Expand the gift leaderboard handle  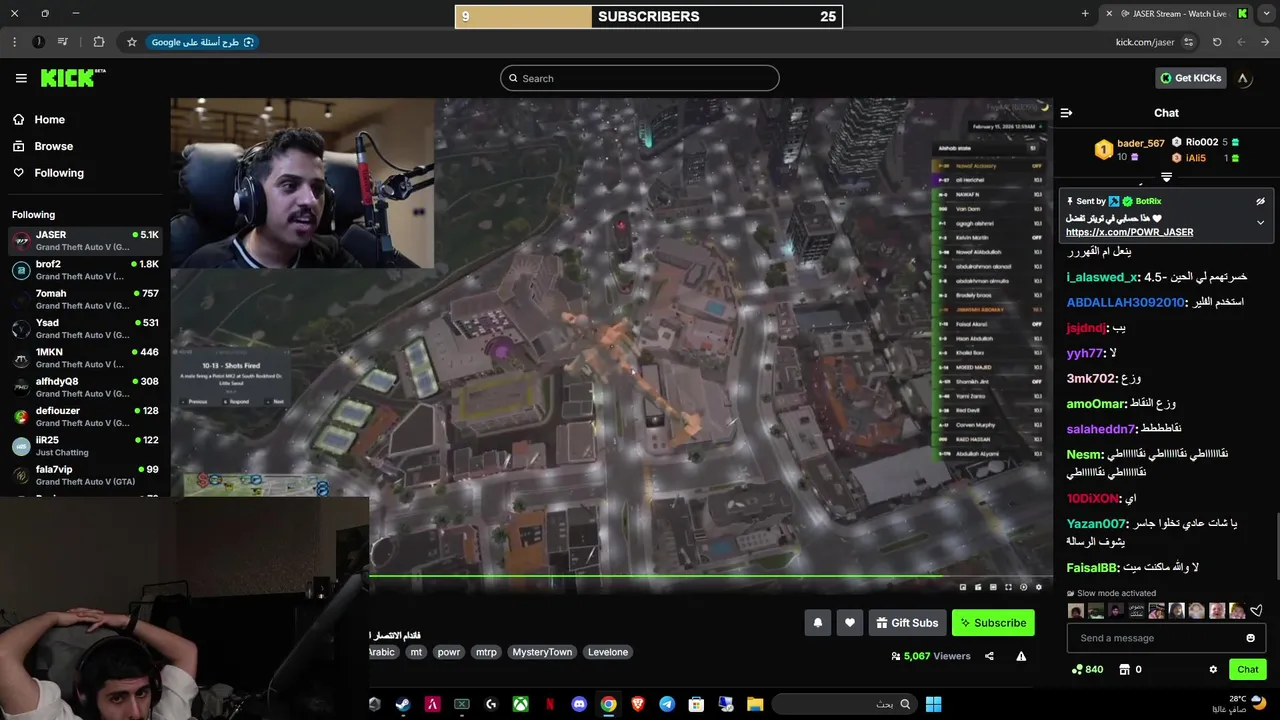pos(1166,177)
